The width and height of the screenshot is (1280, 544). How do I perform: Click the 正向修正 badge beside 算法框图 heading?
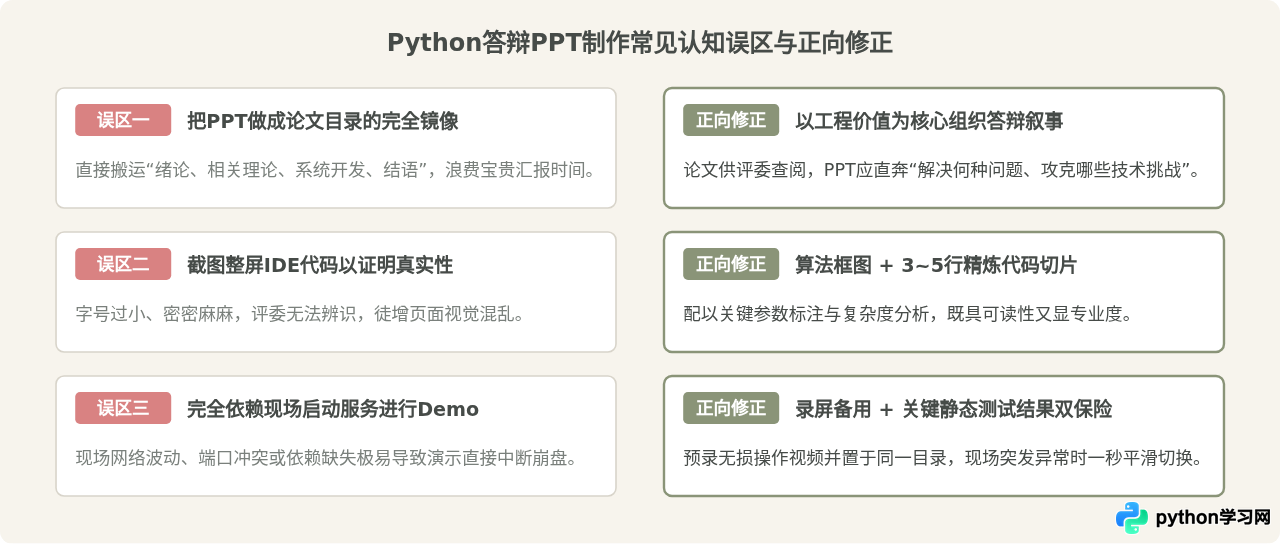731,264
